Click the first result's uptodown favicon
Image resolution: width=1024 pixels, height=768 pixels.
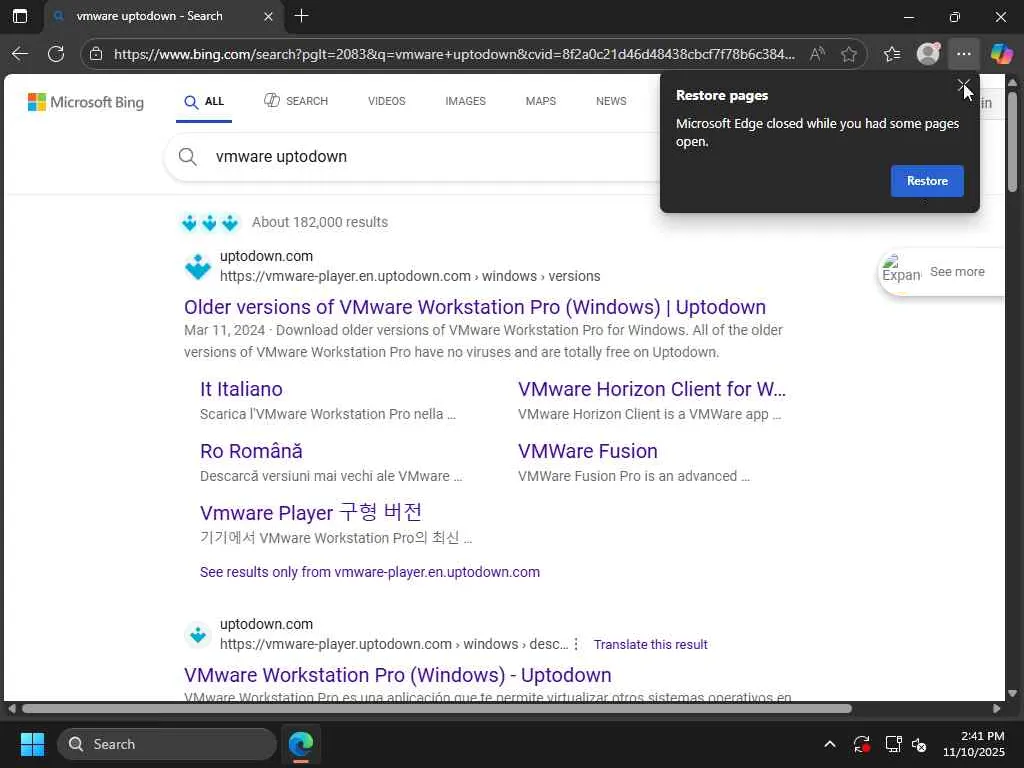click(198, 266)
